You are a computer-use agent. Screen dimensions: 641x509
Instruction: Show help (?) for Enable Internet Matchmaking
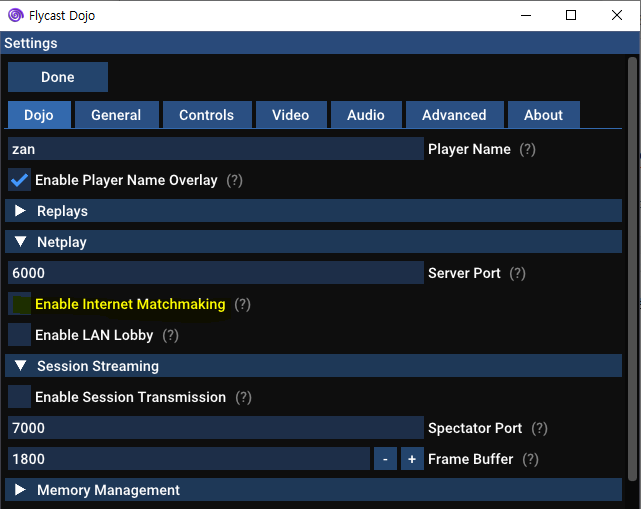pyautogui.click(x=242, y=304)
